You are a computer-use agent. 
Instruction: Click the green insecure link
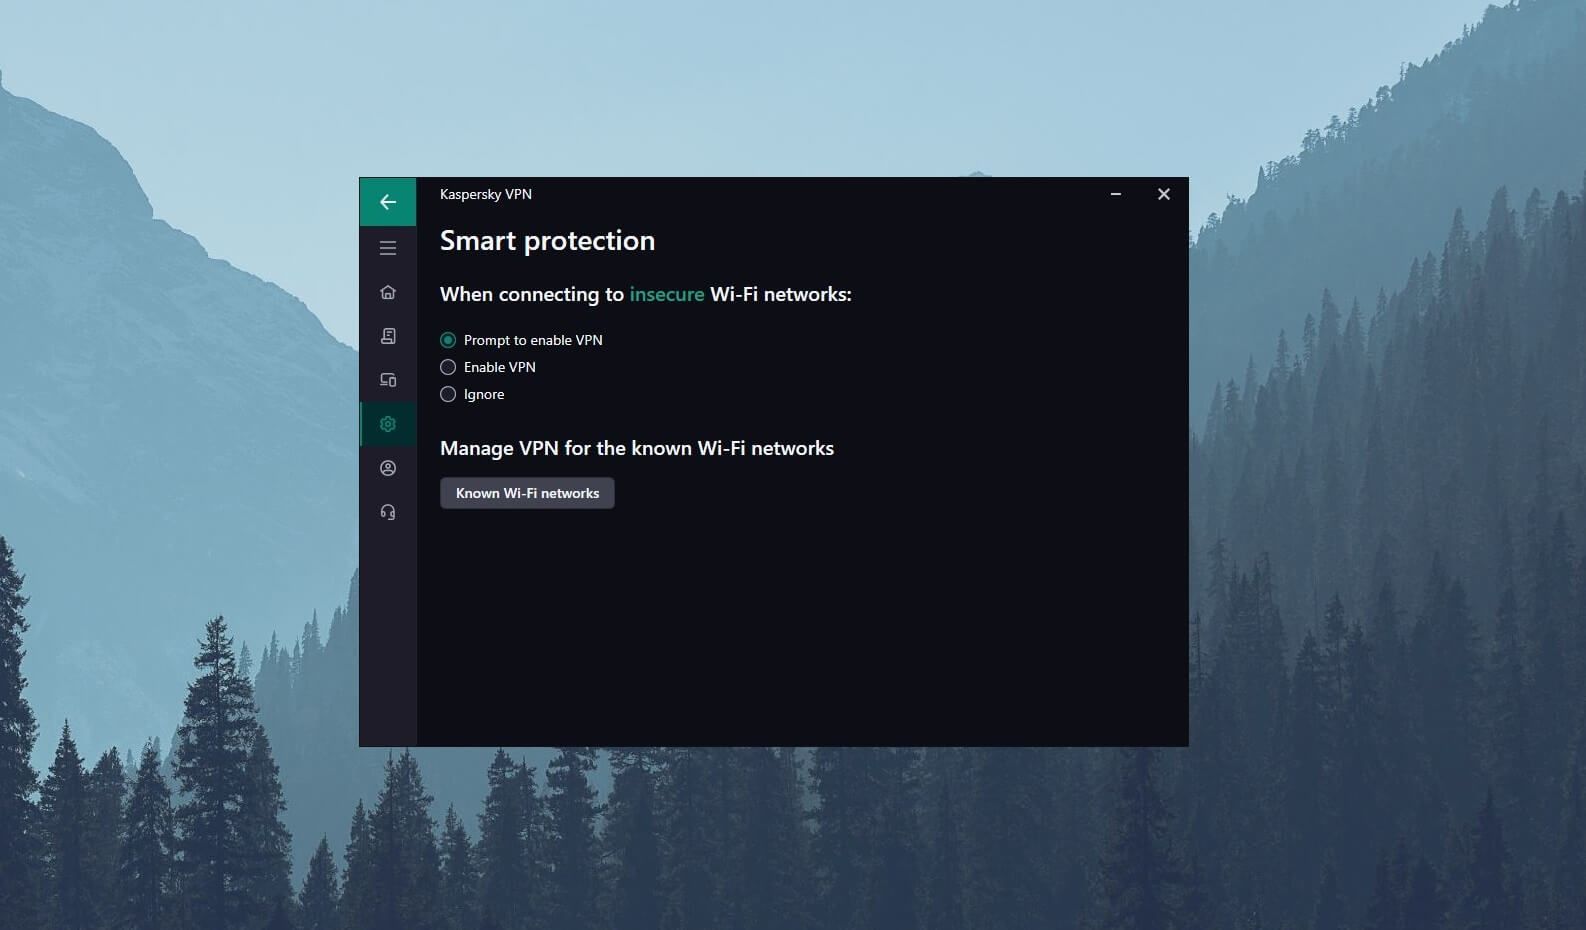667,294
